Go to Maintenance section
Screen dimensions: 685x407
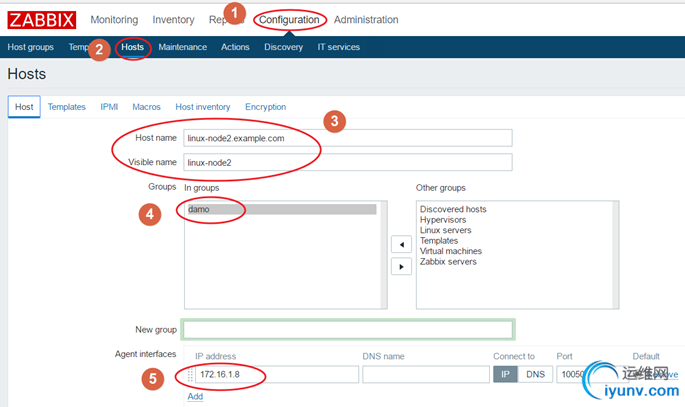tap(183, 47)
